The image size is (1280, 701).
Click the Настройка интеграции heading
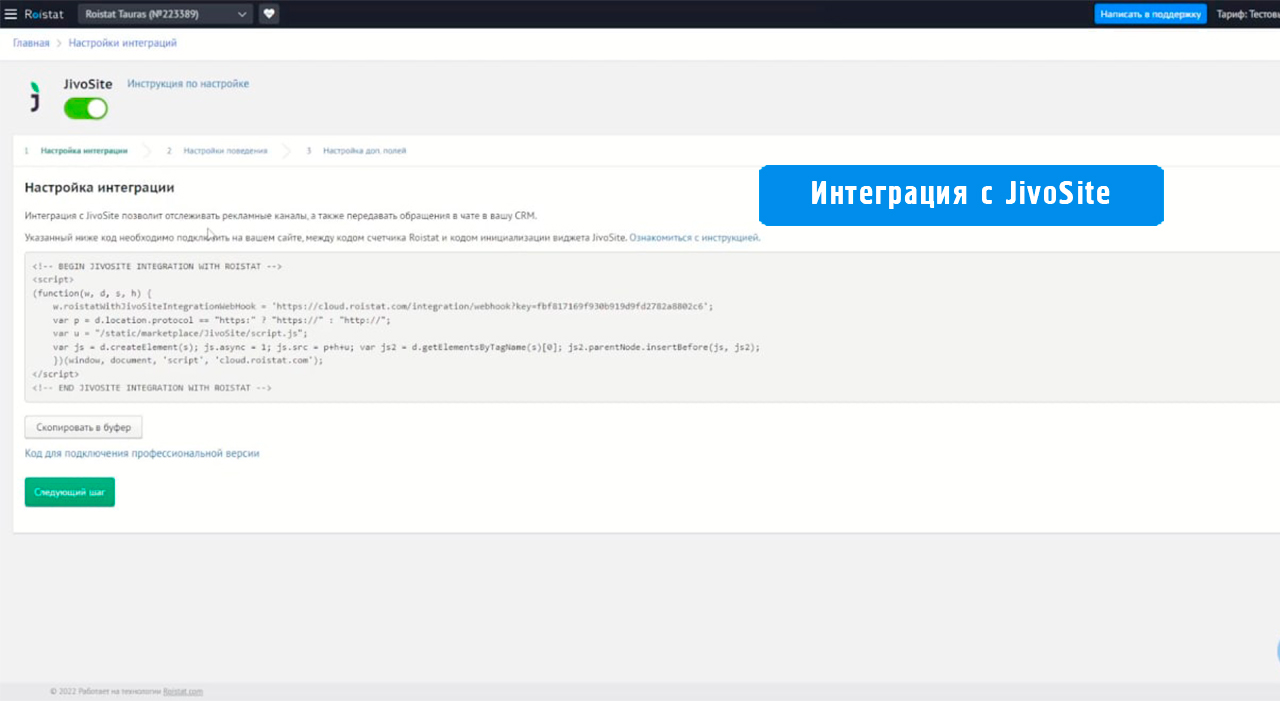point(100,187)
